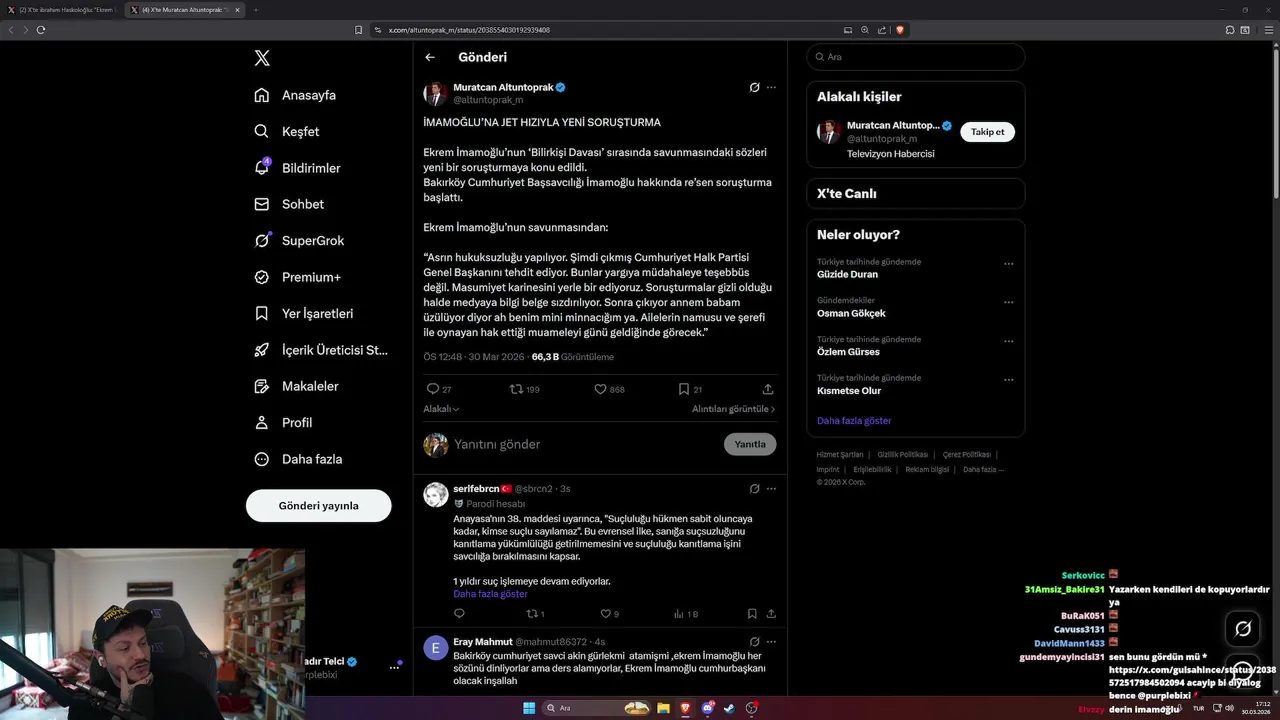Click reply icon on serifebrcn post
Viewport: 1280px width, 720px height.
(x=459, y=614)
